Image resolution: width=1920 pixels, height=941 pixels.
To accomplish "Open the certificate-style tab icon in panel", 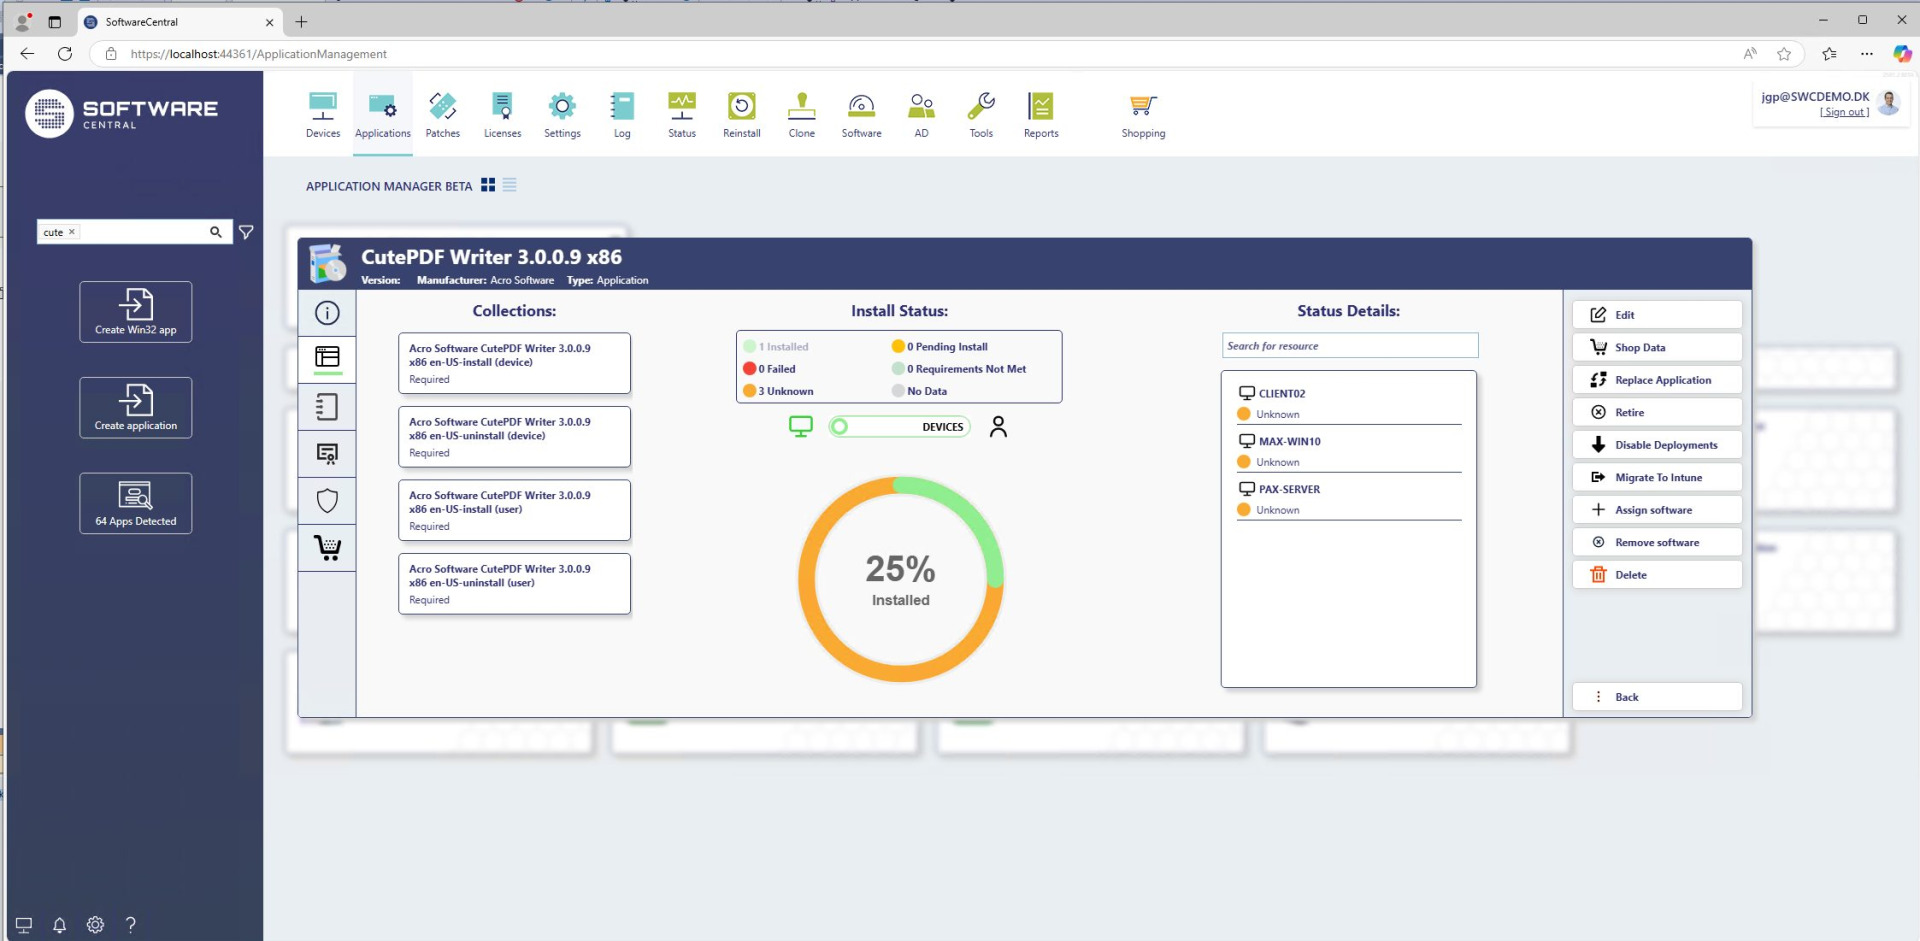I will pos(327,454).
